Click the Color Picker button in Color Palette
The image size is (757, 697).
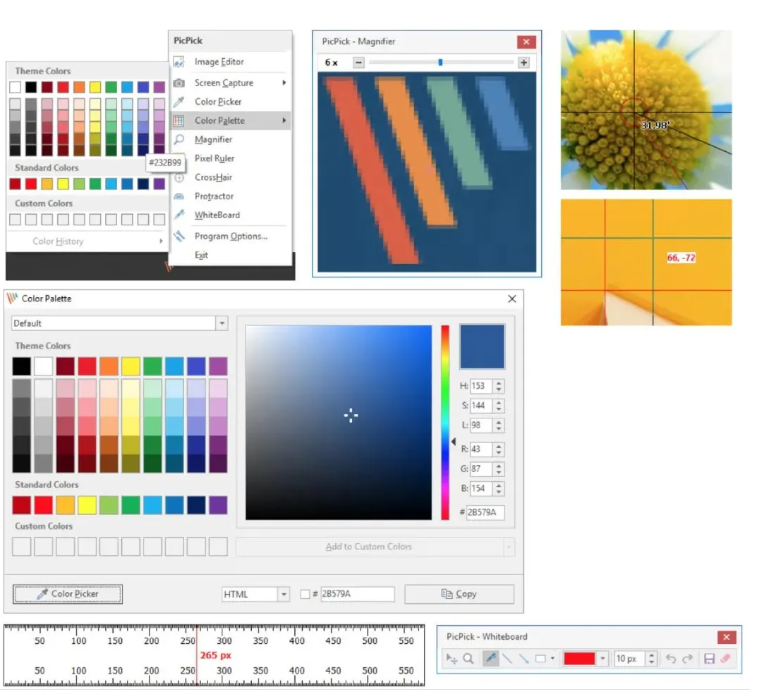[x=69, y=599]
